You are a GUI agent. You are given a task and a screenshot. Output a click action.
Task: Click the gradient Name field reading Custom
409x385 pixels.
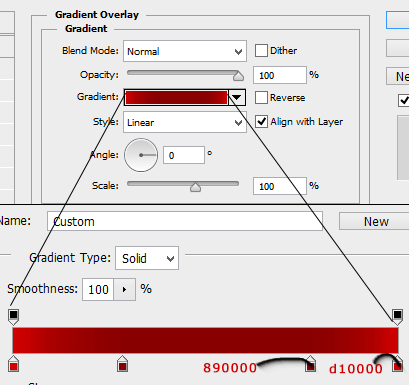(185, 221)
